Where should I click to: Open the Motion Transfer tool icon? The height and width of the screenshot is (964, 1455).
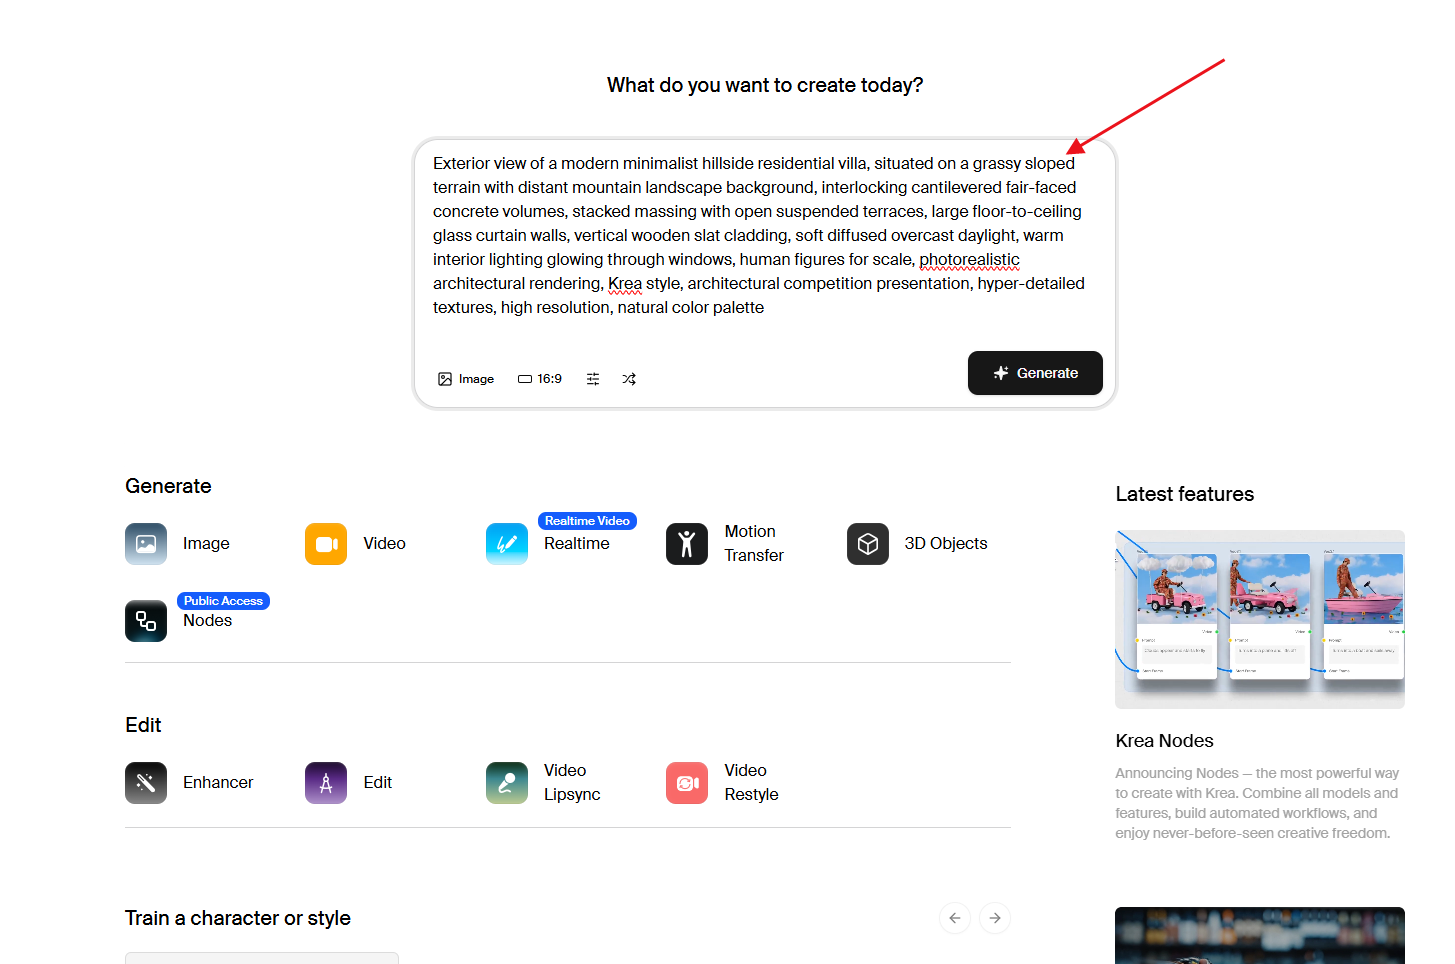coord(687,544)
